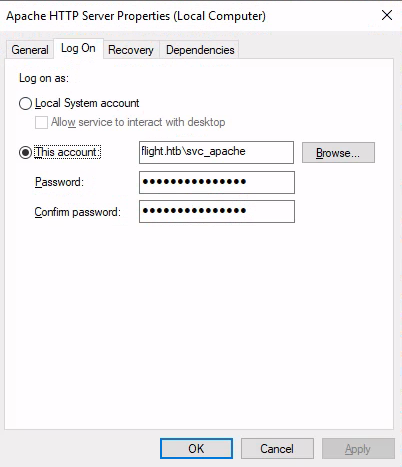This screenshot has height=467, width=402.
Task: Open the Recovery tab
Action: pyautogui.click(x=131, y=50)
